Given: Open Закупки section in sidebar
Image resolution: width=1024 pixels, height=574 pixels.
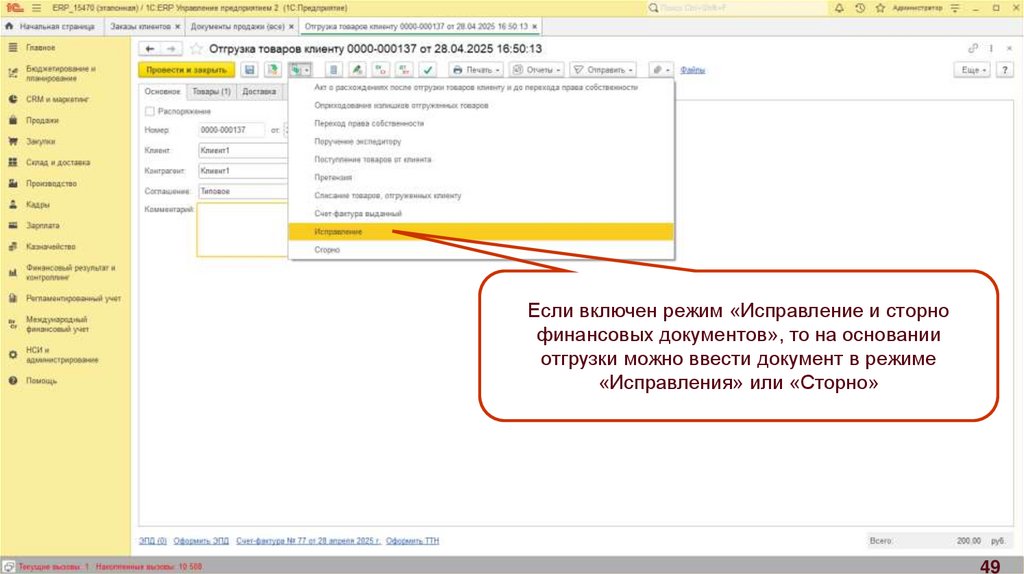Looking at the screenshot, I should pyautogui.click(x=40, y=141).
